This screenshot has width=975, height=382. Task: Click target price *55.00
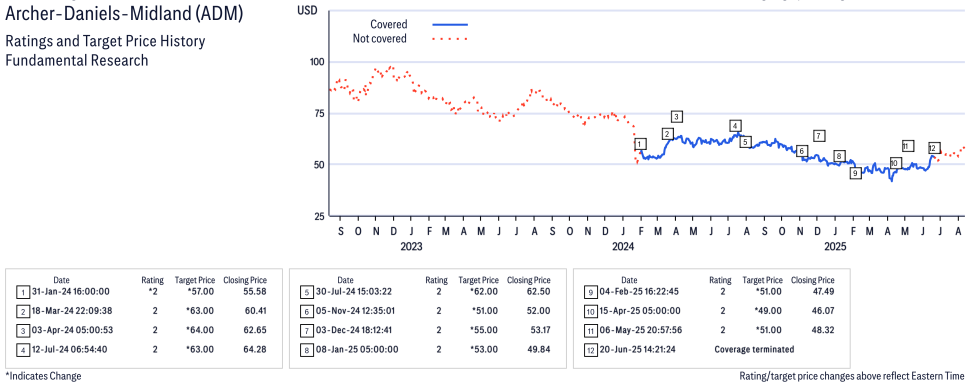[x=484, y=330]
